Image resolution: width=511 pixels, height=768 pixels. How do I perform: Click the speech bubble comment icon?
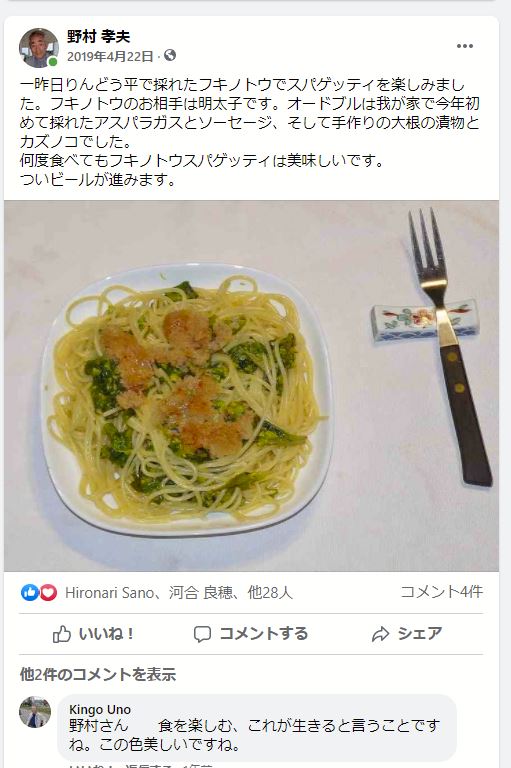pos(202,634)
